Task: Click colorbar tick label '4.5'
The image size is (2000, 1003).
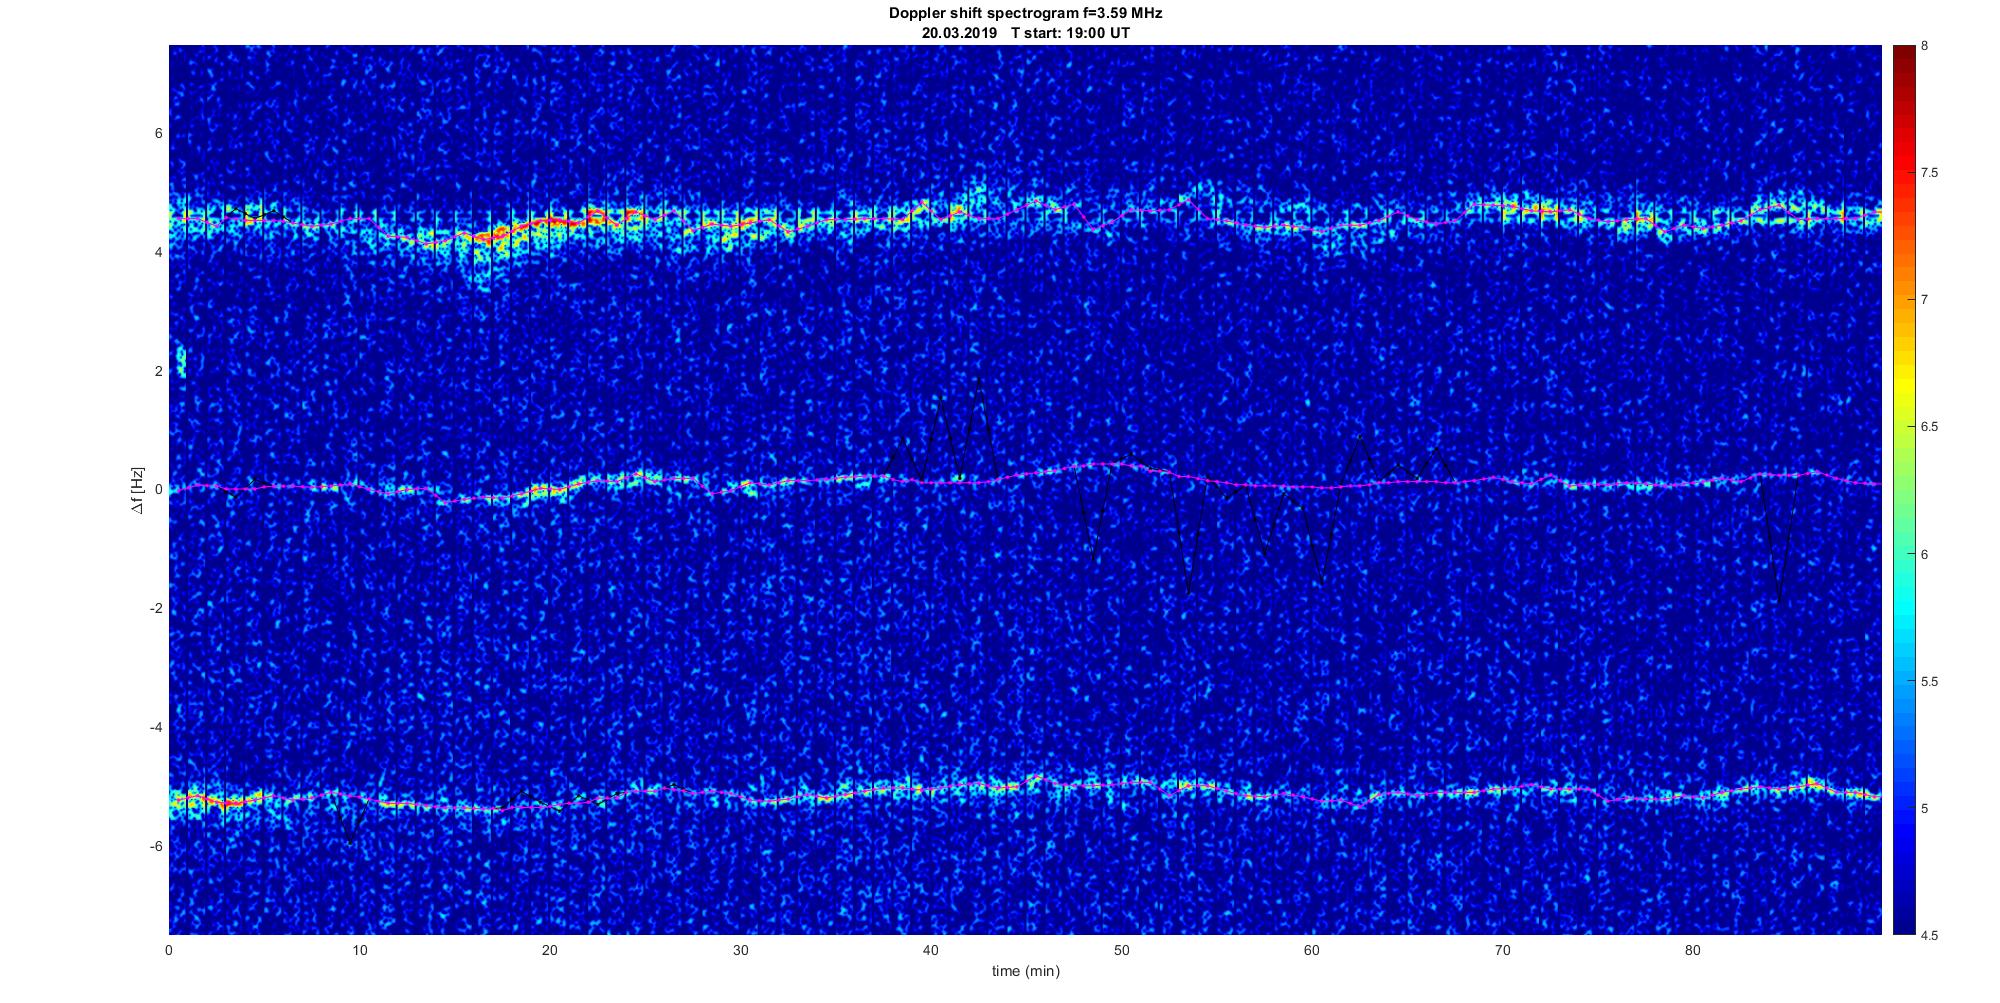Action: pyautogui.click(x=1929, y=936)
